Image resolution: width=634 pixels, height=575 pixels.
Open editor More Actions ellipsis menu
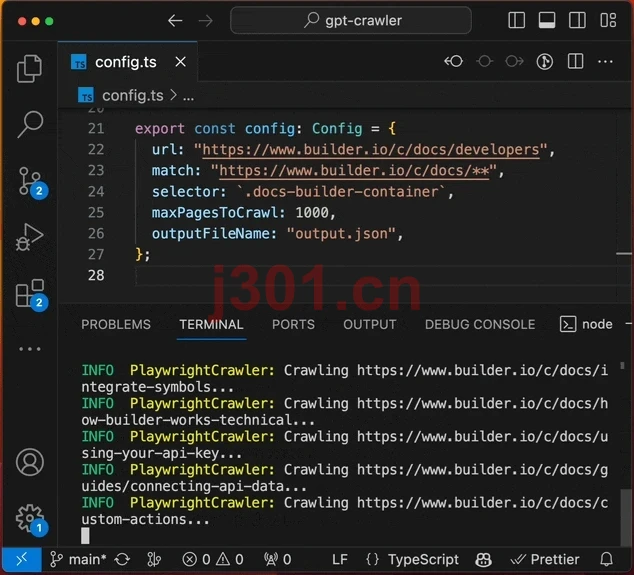605,61
